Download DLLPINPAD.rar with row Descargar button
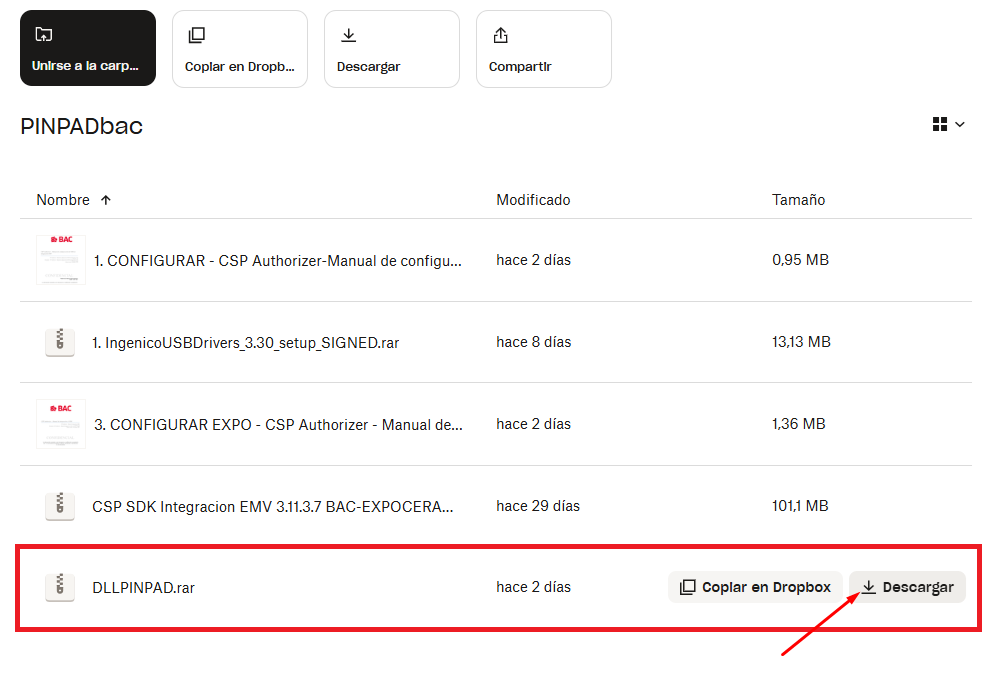 [x=907, y=587]
